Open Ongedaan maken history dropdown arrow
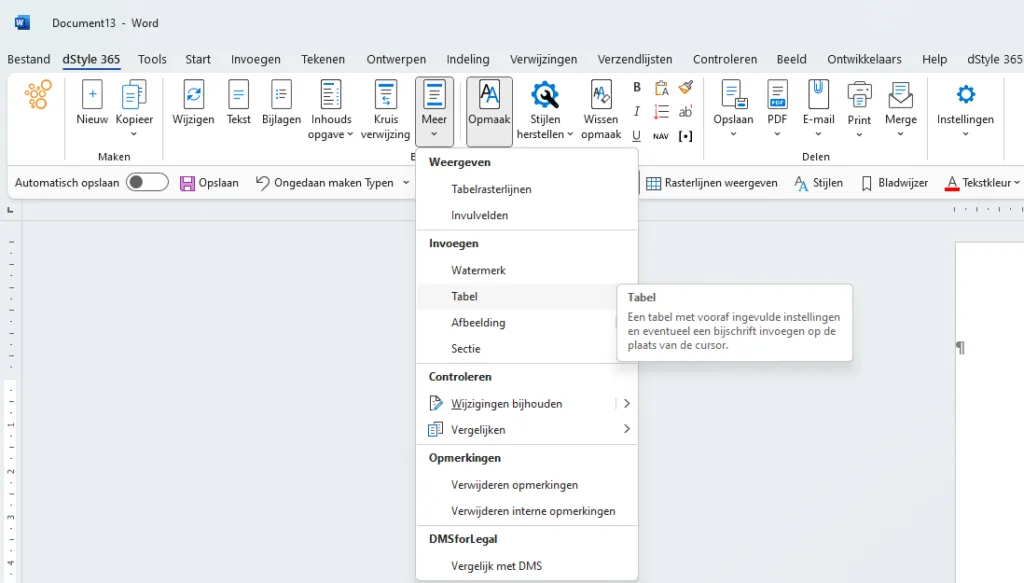Image resolution: width=1024 pixels, height=583 pixels. click(406, 183)
